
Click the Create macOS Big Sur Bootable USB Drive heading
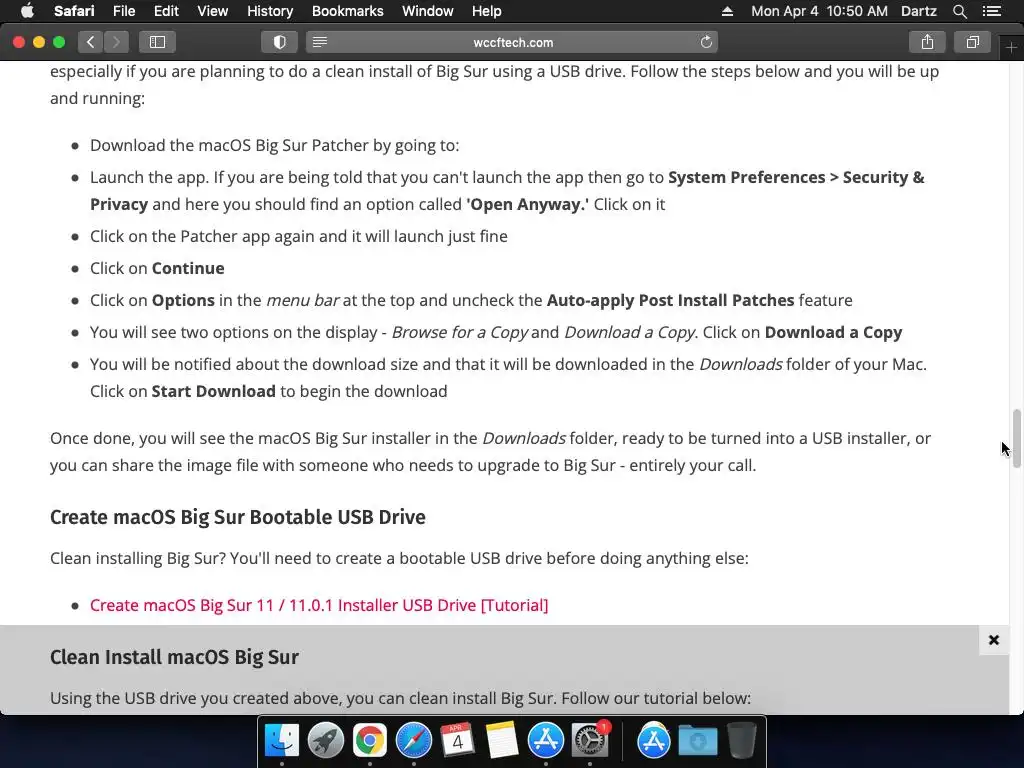point(238,517)
